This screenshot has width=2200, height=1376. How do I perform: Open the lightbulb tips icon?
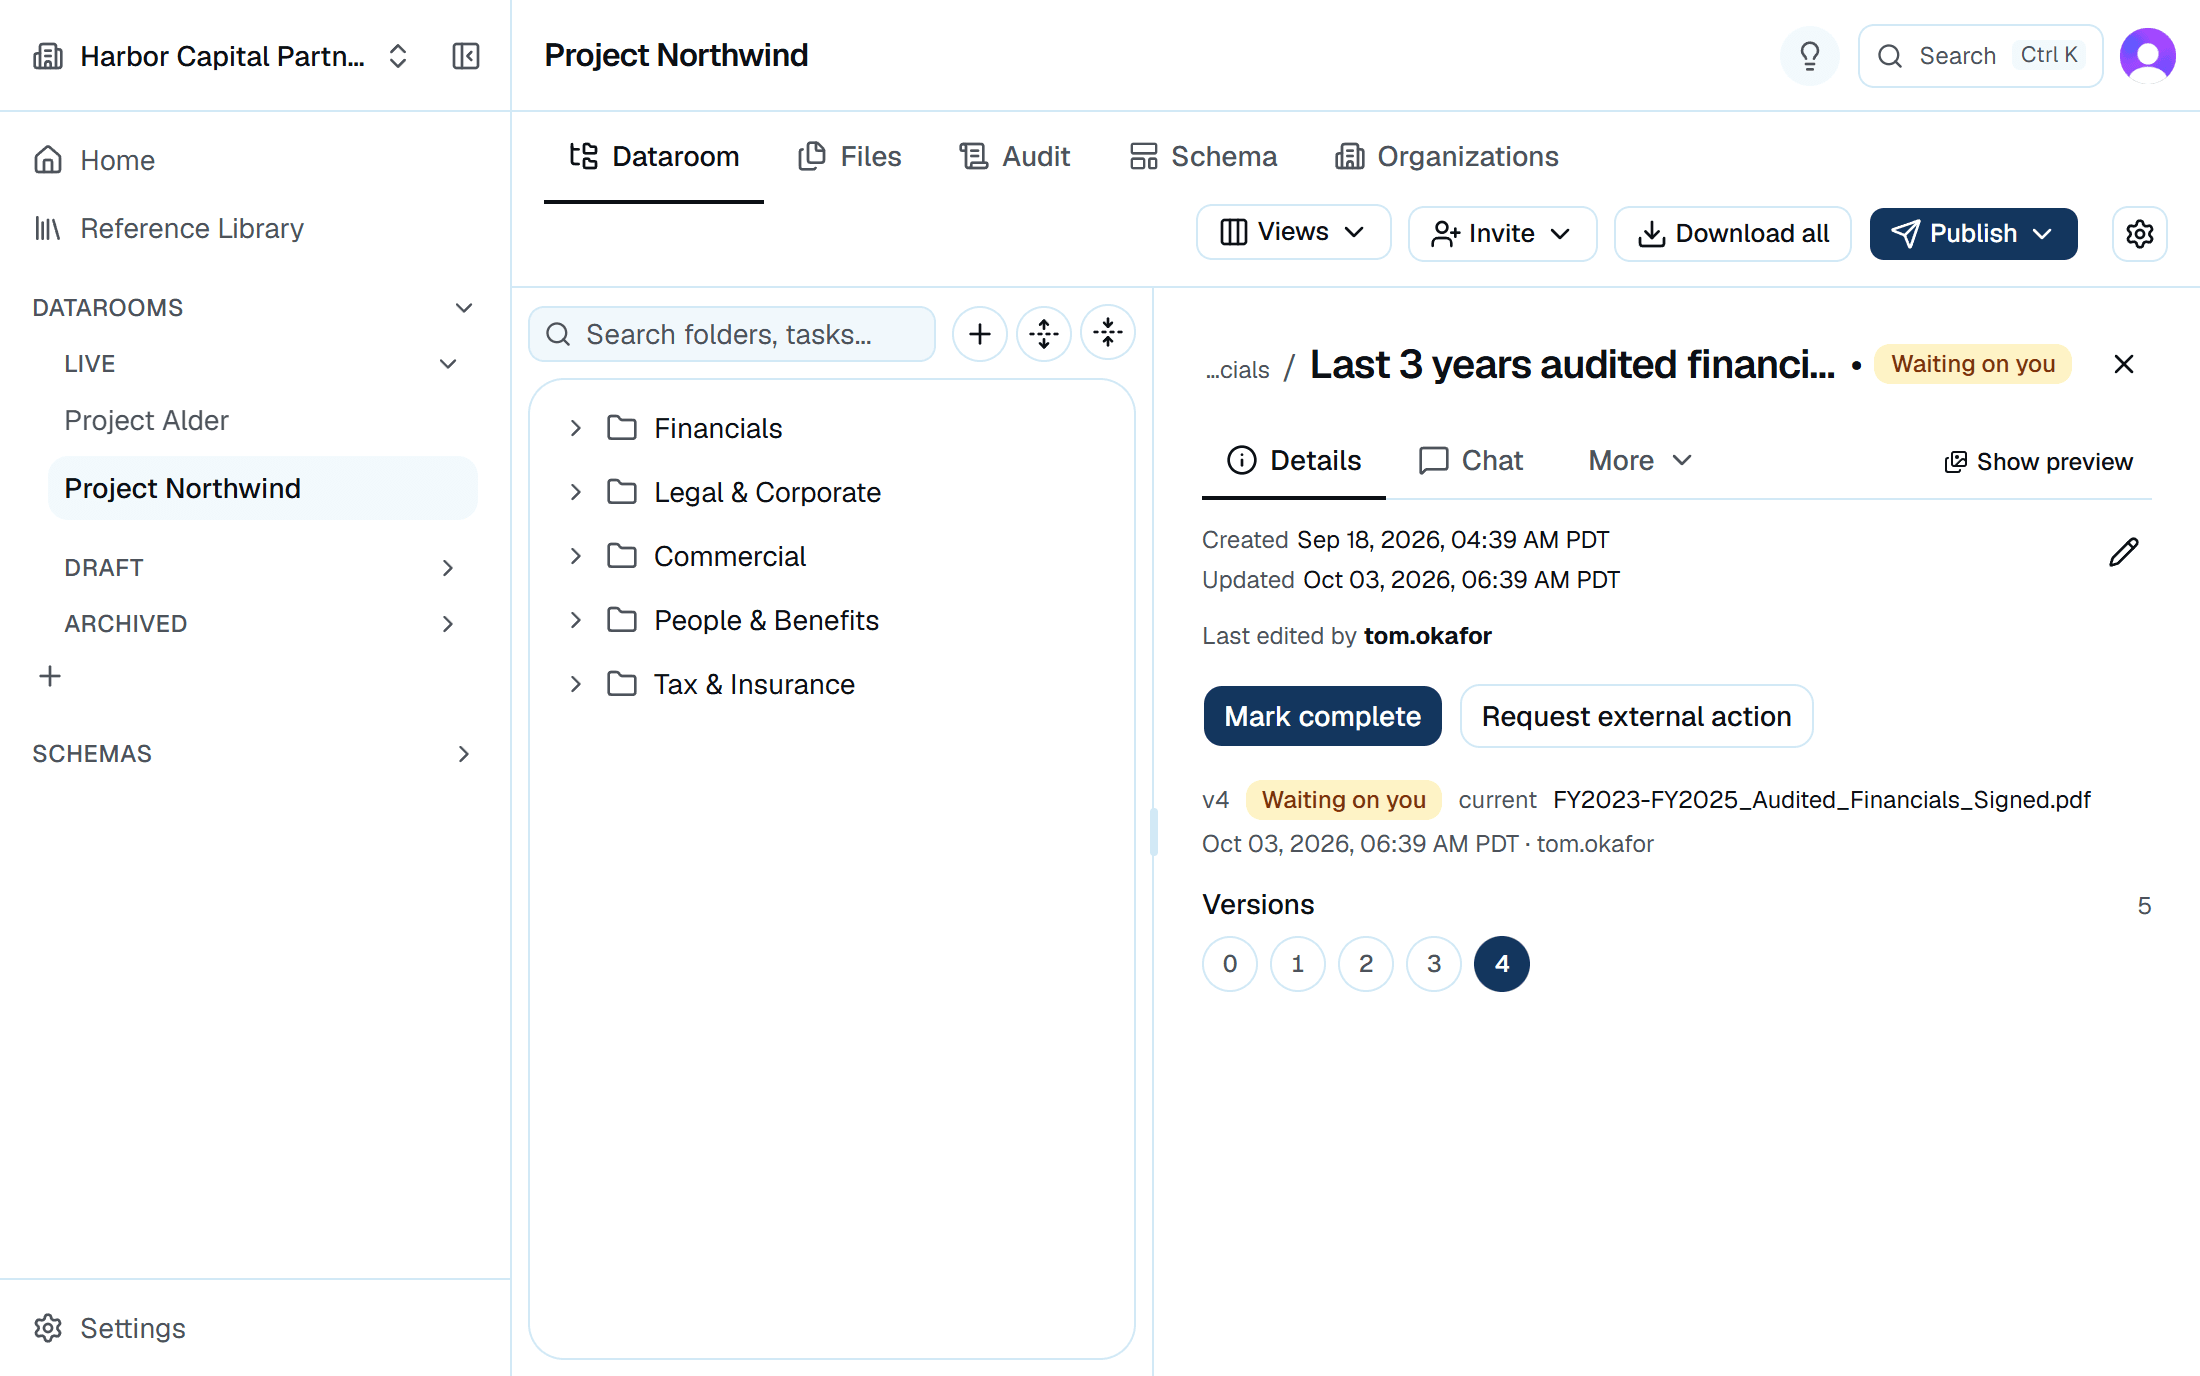tap(1810, 56)
